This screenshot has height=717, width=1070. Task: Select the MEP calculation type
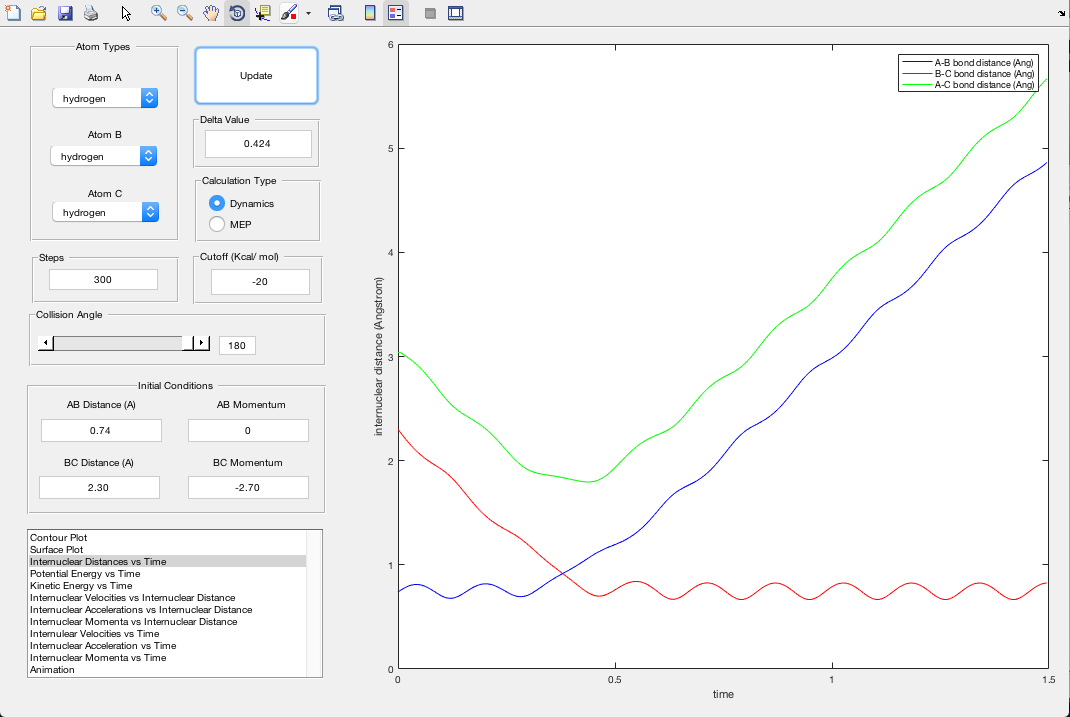coord(217,224)
